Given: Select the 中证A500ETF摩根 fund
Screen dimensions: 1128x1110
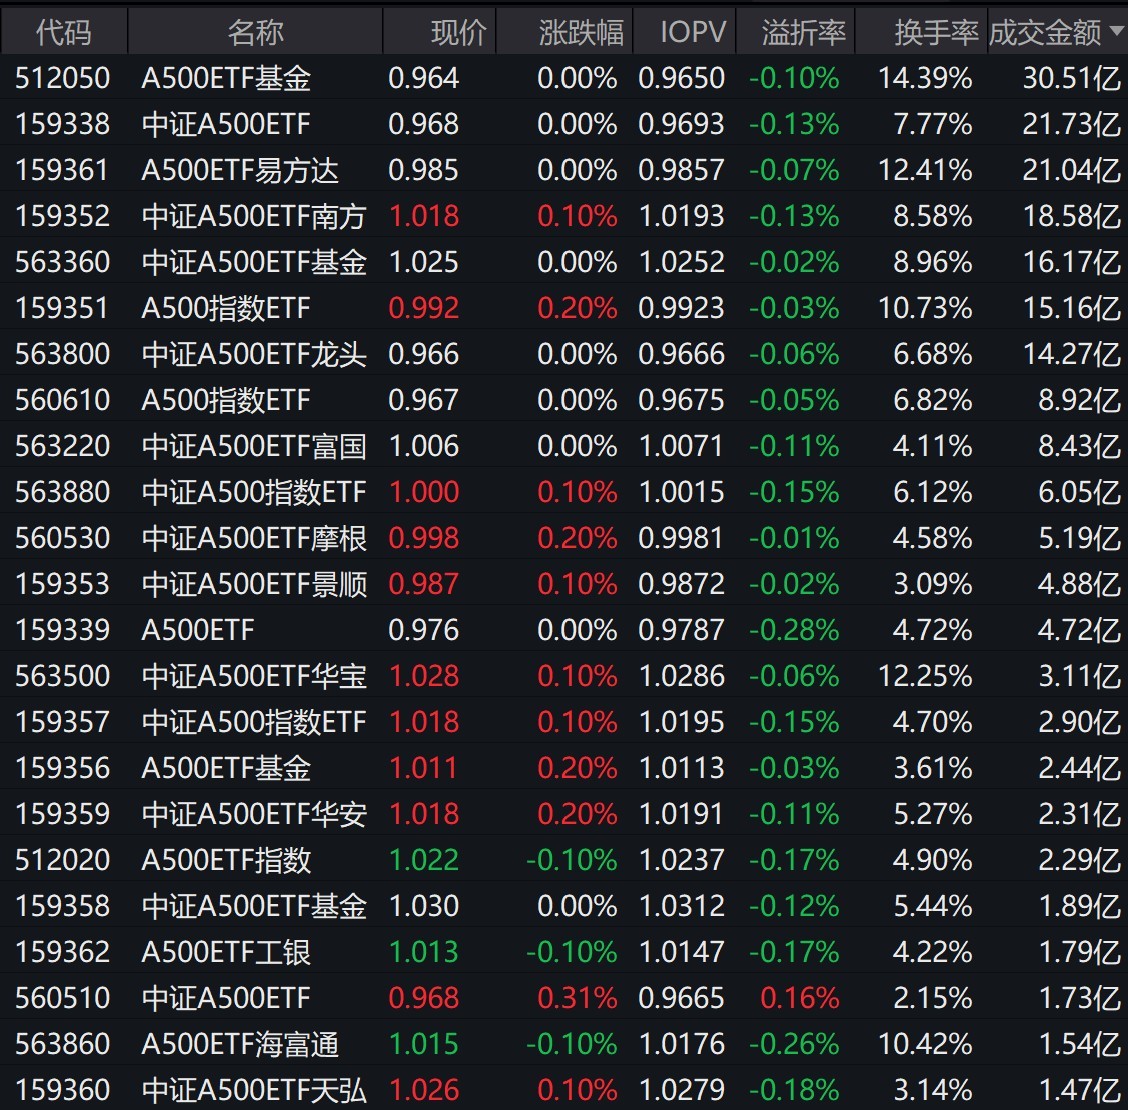Looking at the screenshot, I should [254, 538].
